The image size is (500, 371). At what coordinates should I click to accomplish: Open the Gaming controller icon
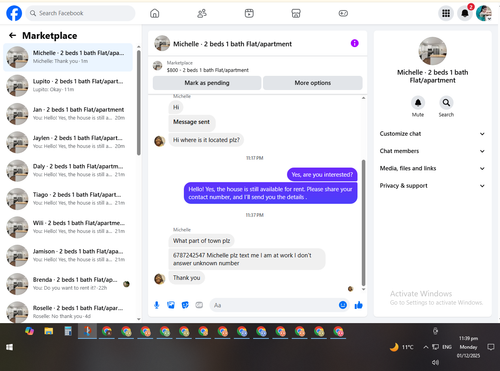(x=343, y=13)
